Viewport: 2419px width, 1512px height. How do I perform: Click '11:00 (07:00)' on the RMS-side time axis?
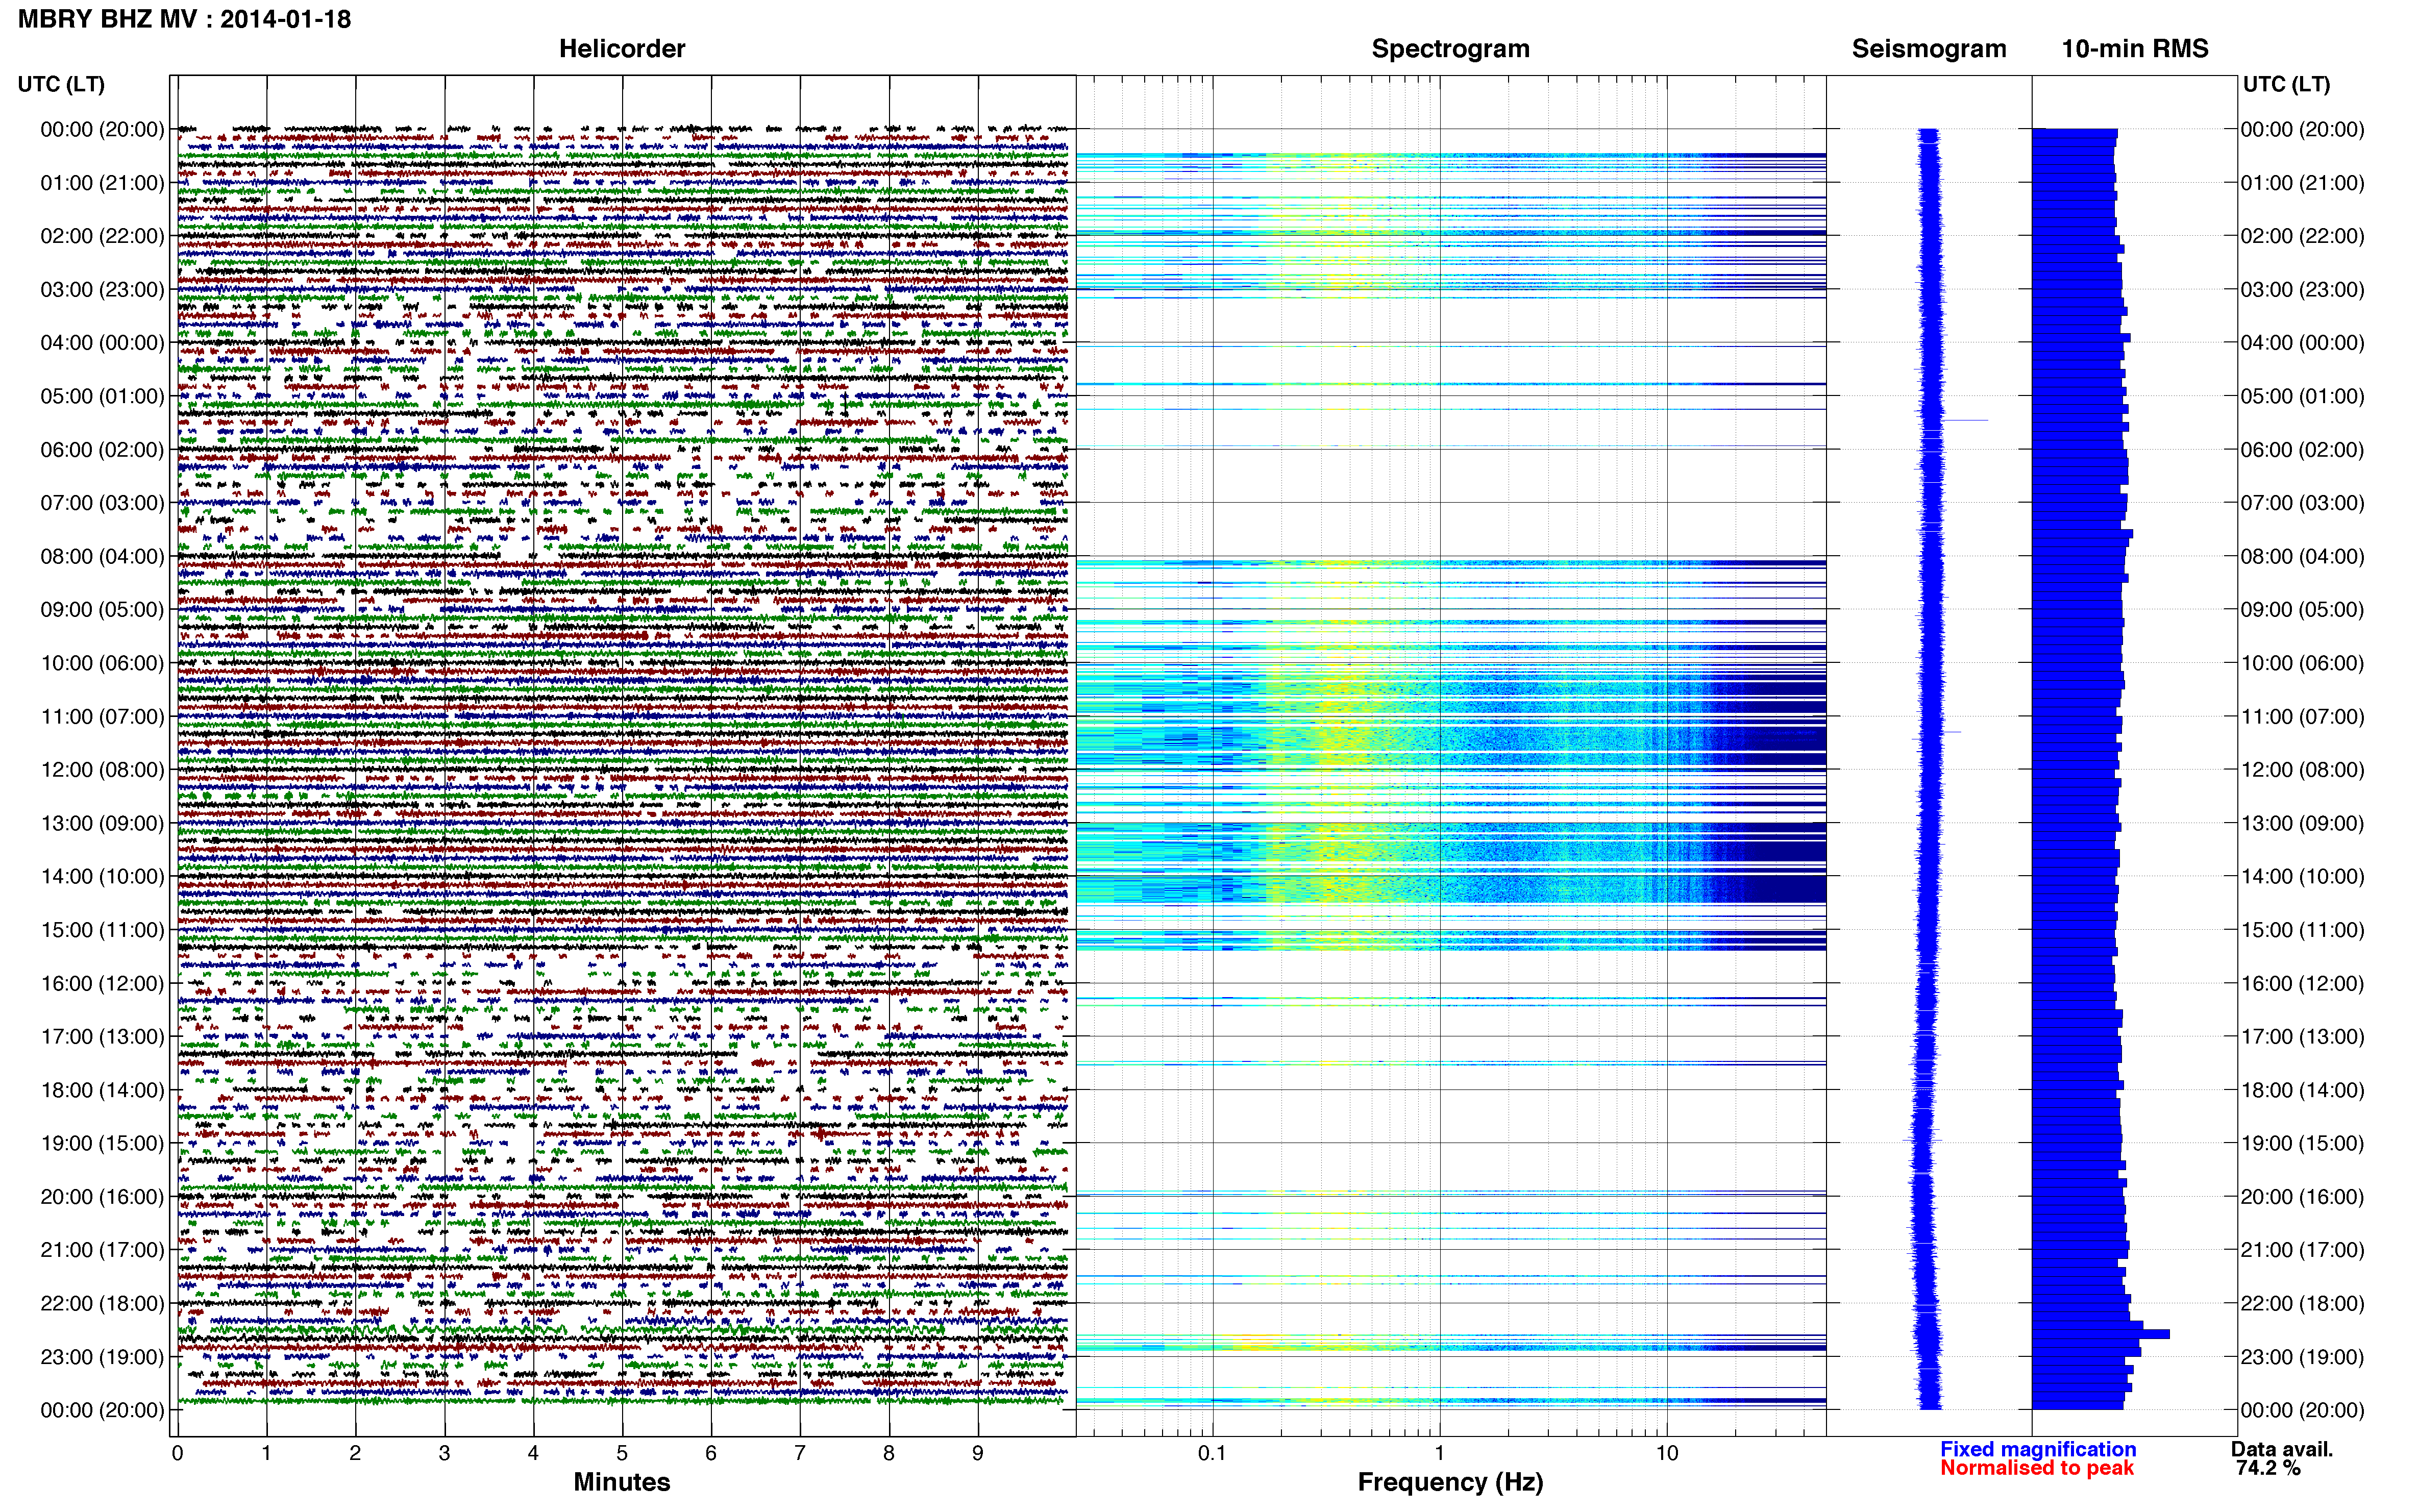tap(2302, 716)
